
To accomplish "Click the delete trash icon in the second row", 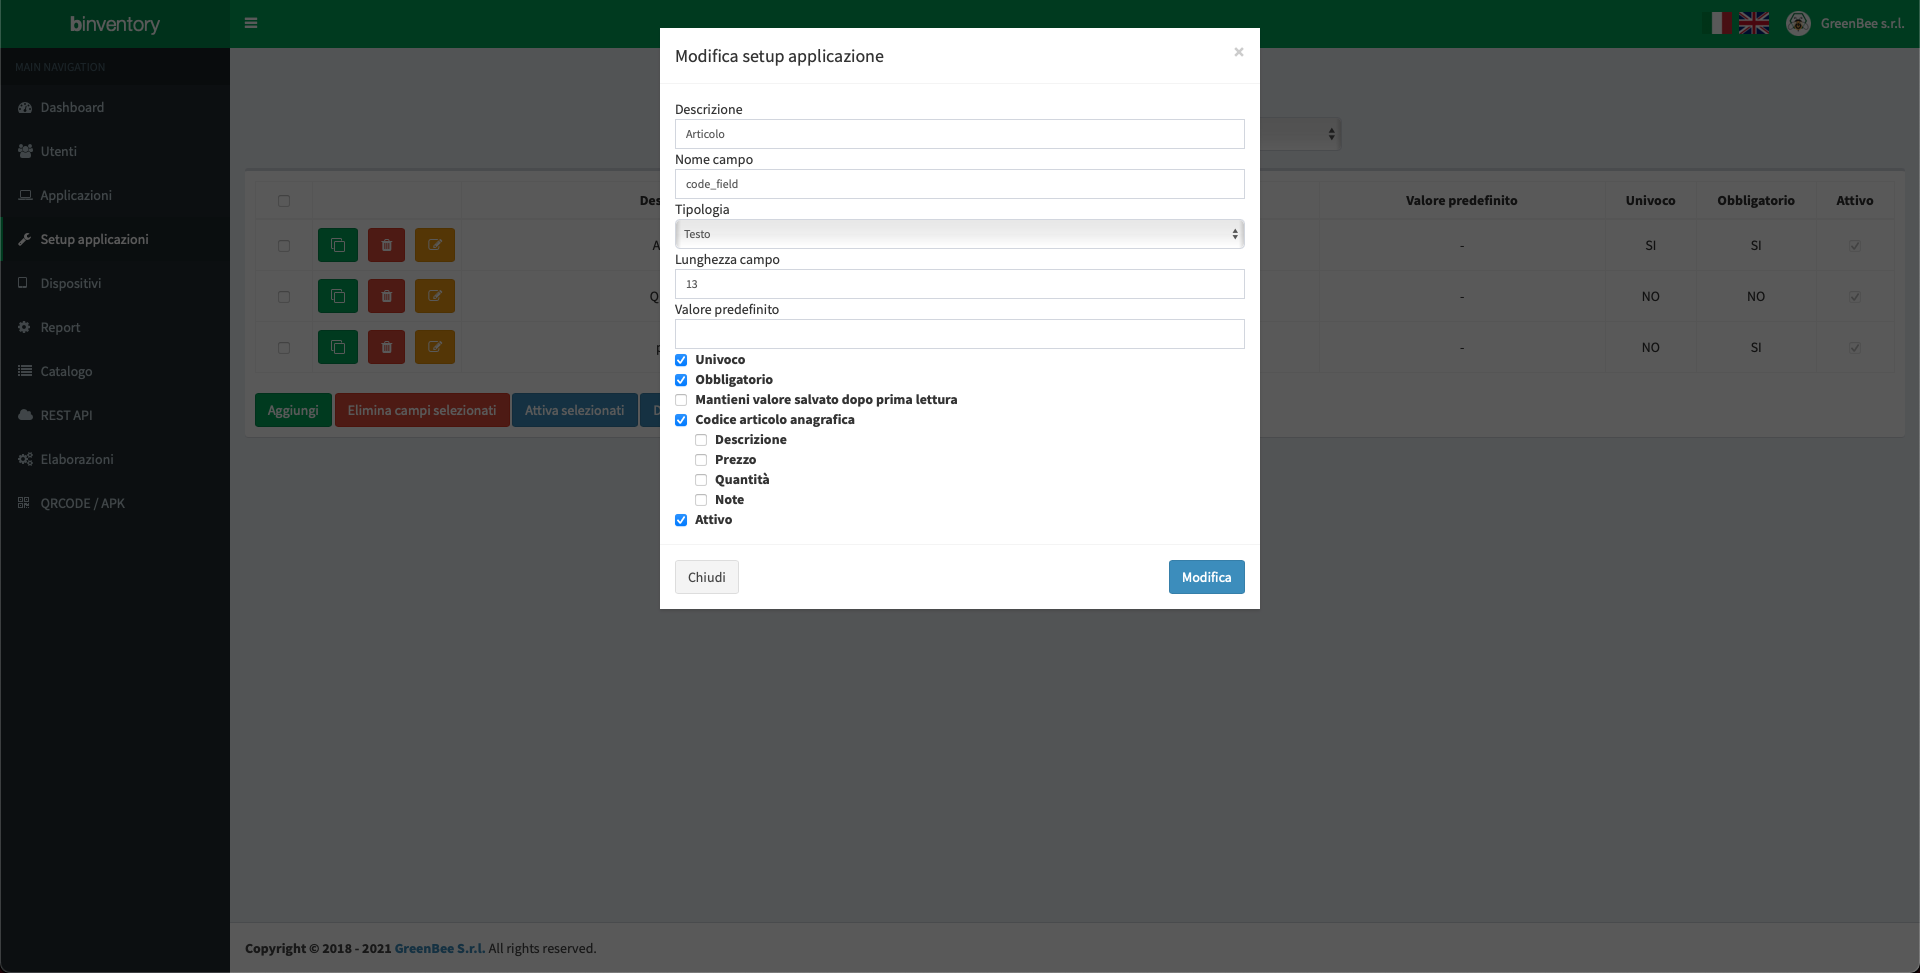I will 386,296.
